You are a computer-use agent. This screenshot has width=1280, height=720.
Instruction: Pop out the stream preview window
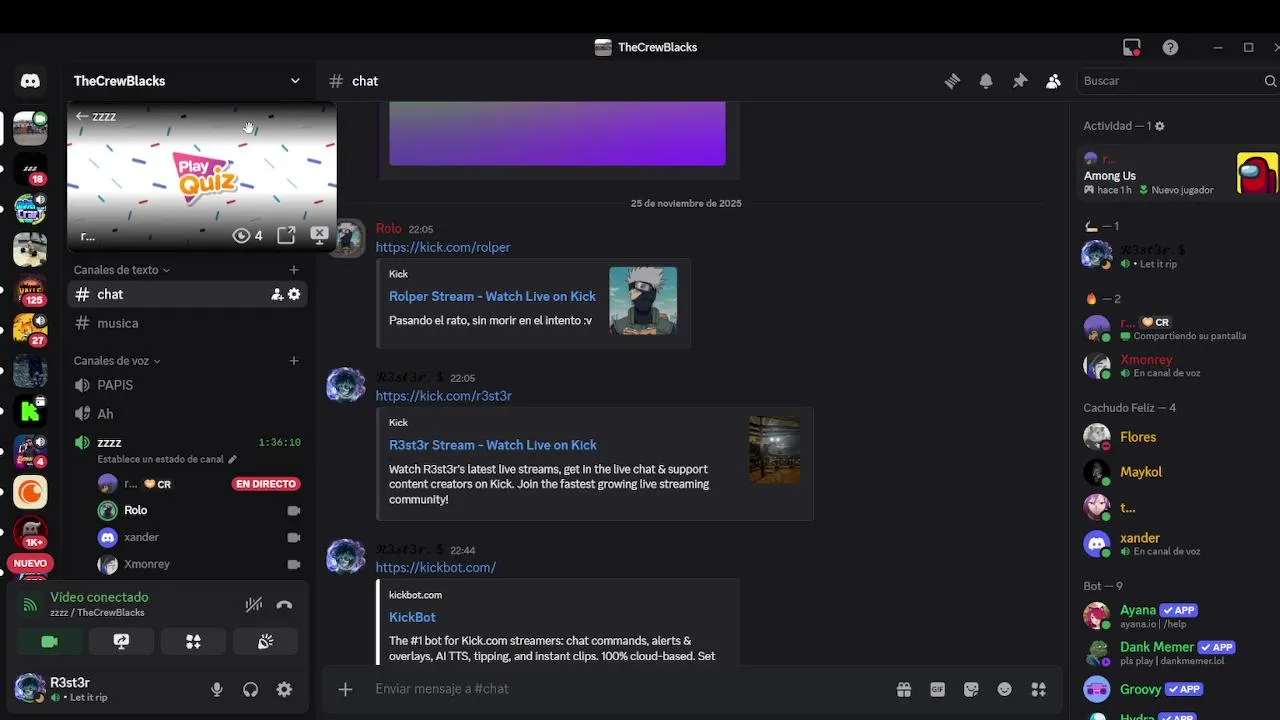click(x=286, y=235)
